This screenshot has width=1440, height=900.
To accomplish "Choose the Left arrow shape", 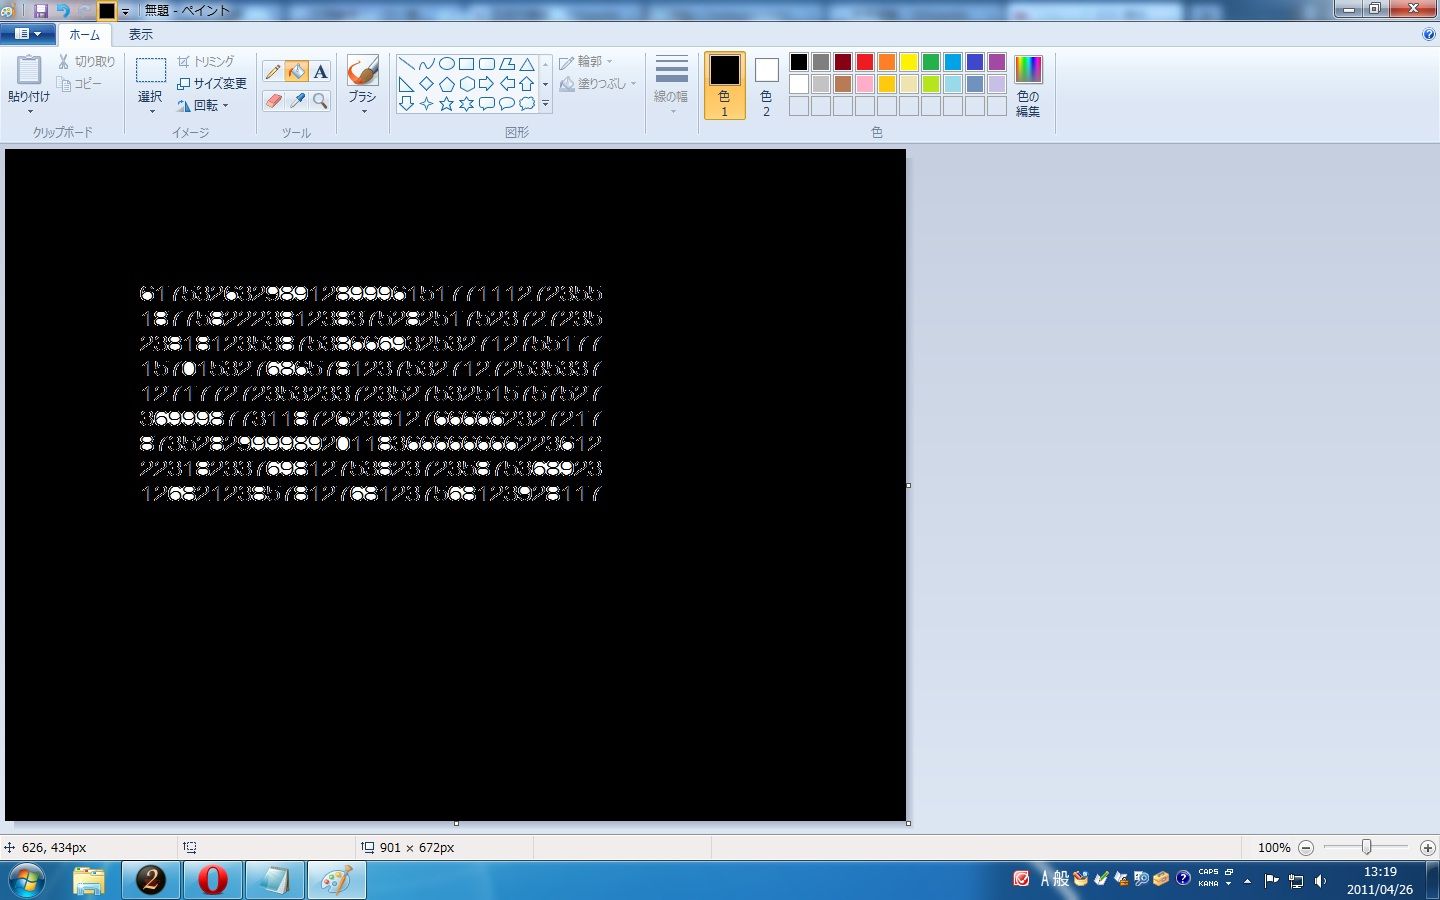I will [x=507, y=84].
